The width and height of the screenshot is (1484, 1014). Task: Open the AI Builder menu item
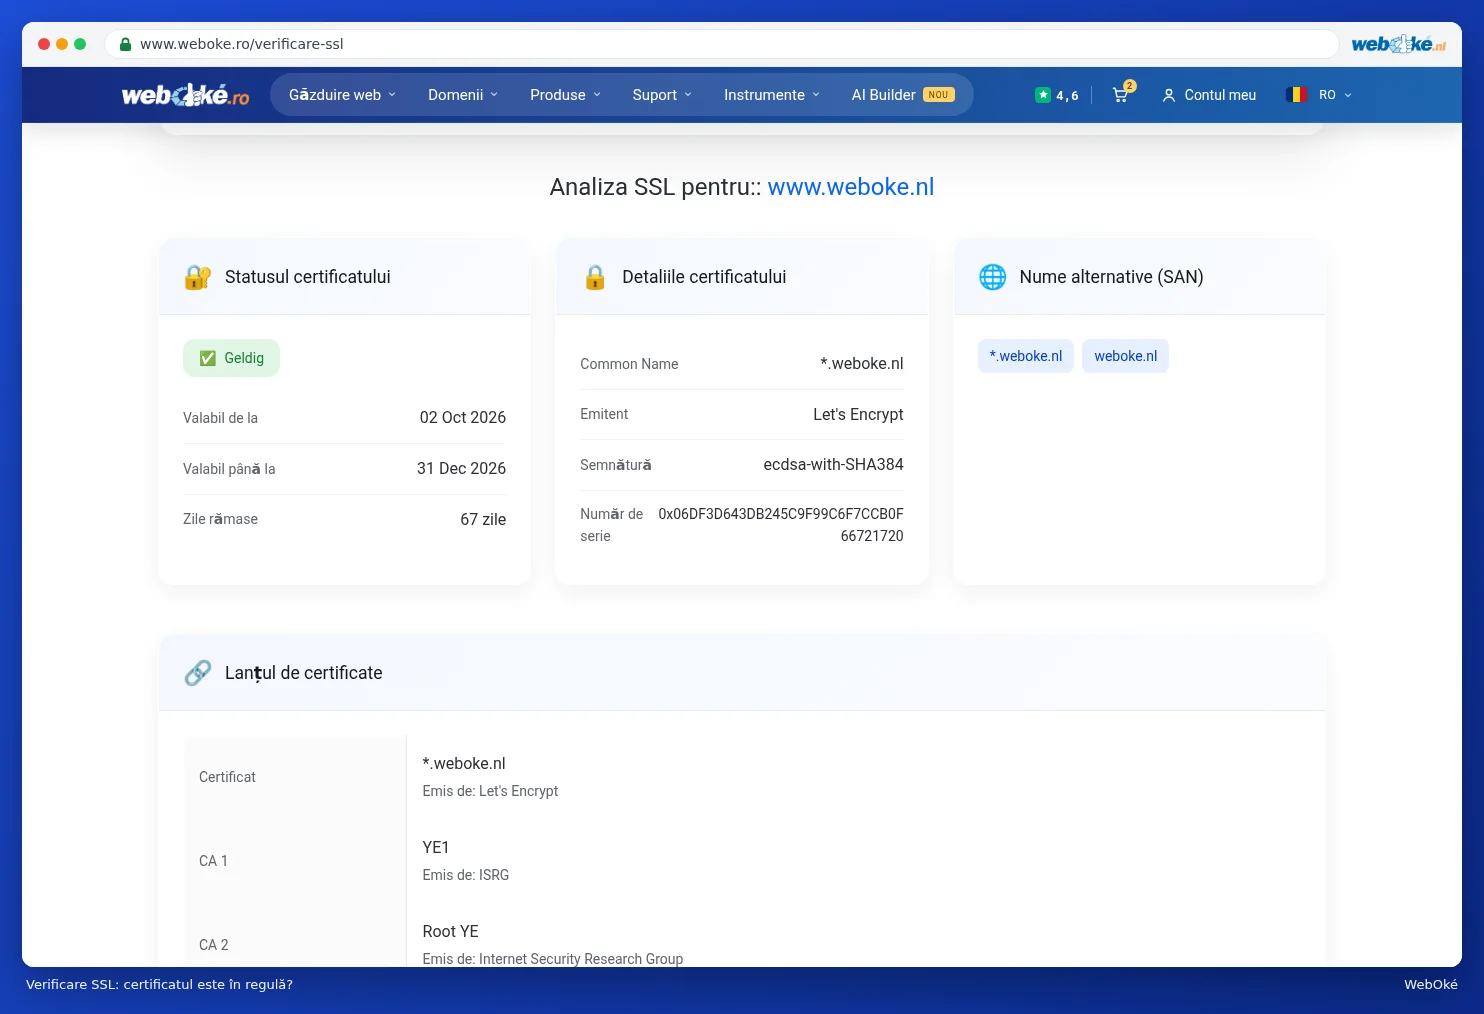click(902, 95)
